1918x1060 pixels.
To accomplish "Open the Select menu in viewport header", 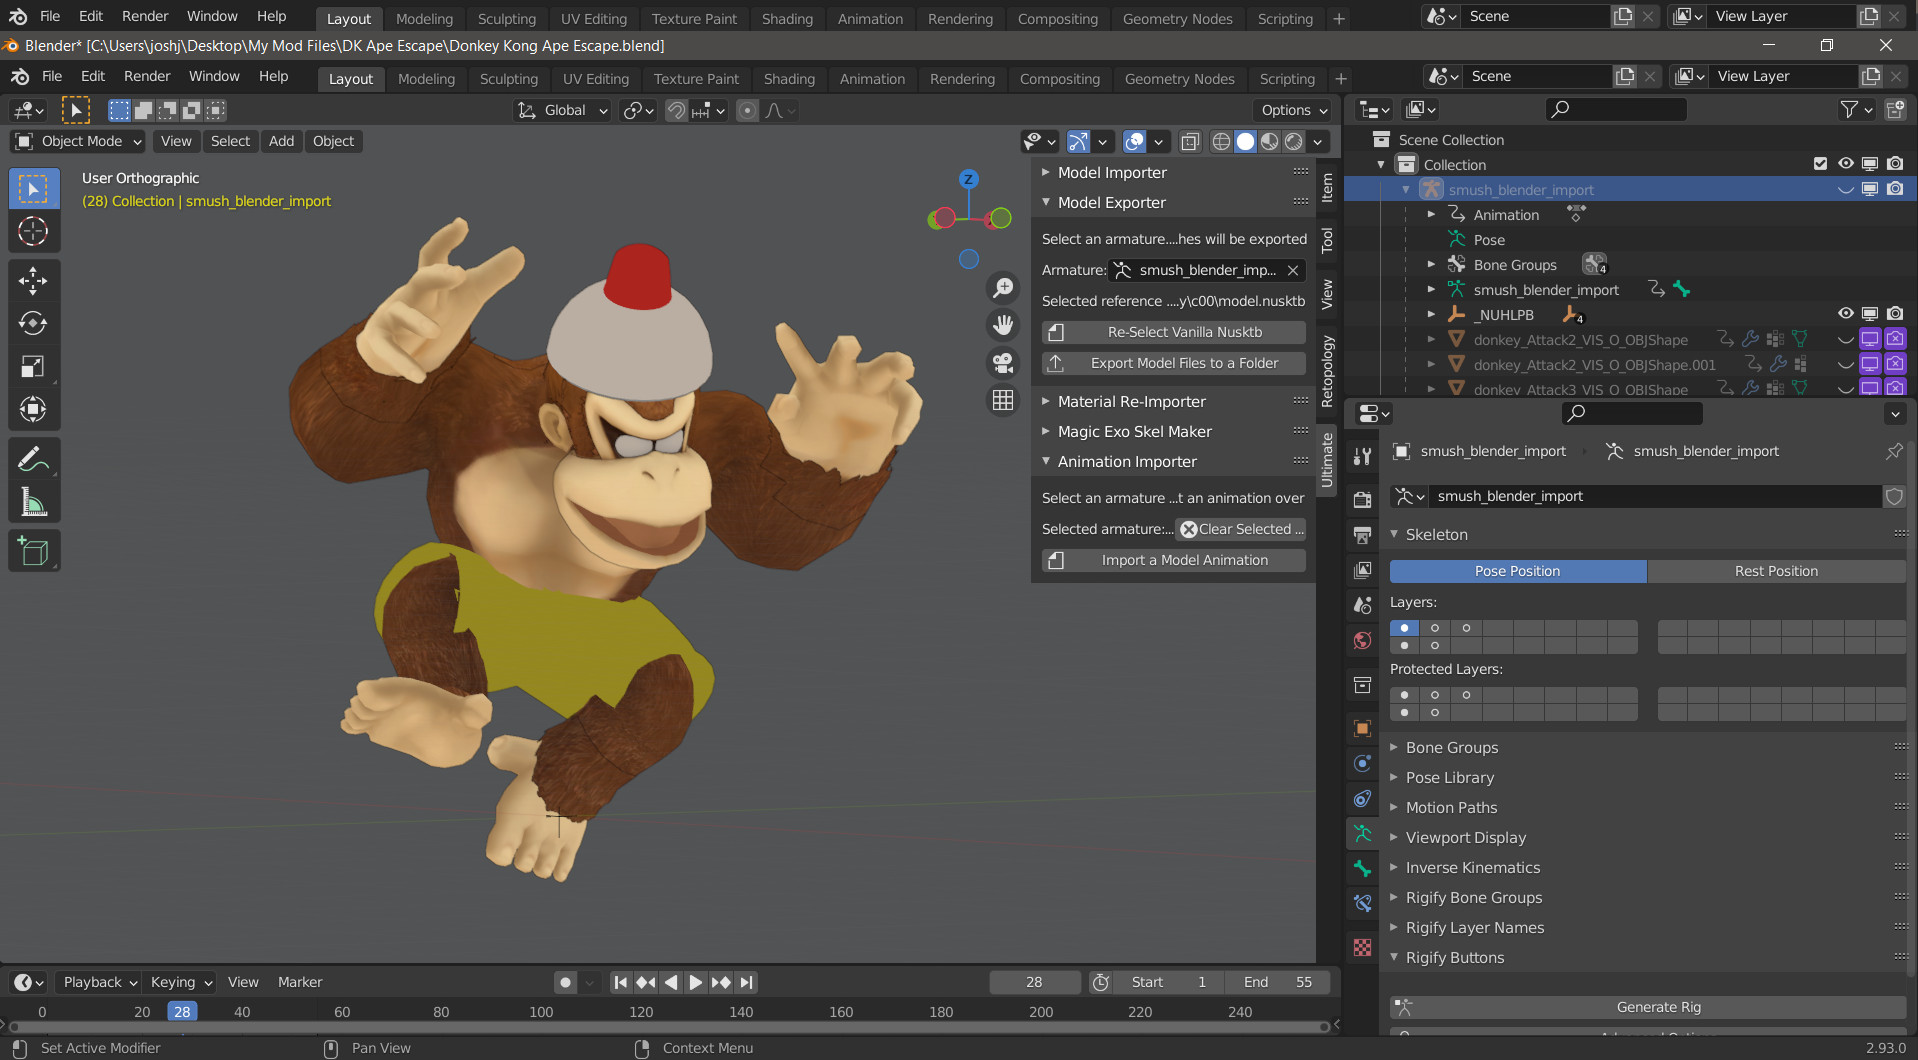I will (x=230, y=141).
